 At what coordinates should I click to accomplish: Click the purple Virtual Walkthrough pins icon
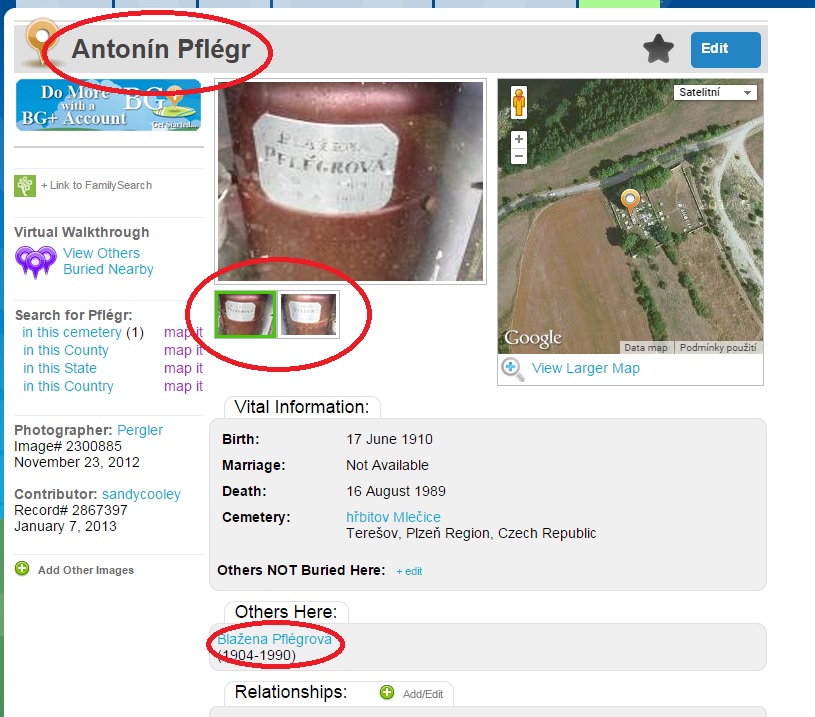[x=35, y=262]
